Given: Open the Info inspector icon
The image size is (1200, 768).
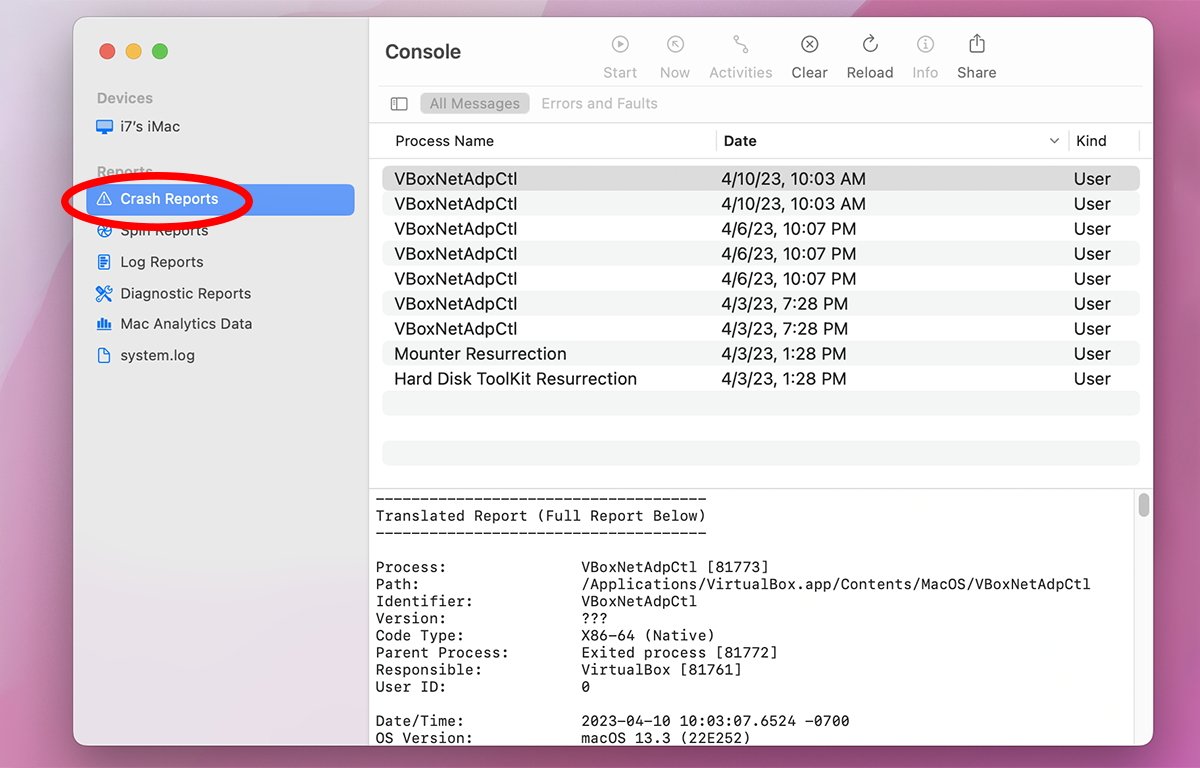Looking at the screenshot, I should 926,44.
